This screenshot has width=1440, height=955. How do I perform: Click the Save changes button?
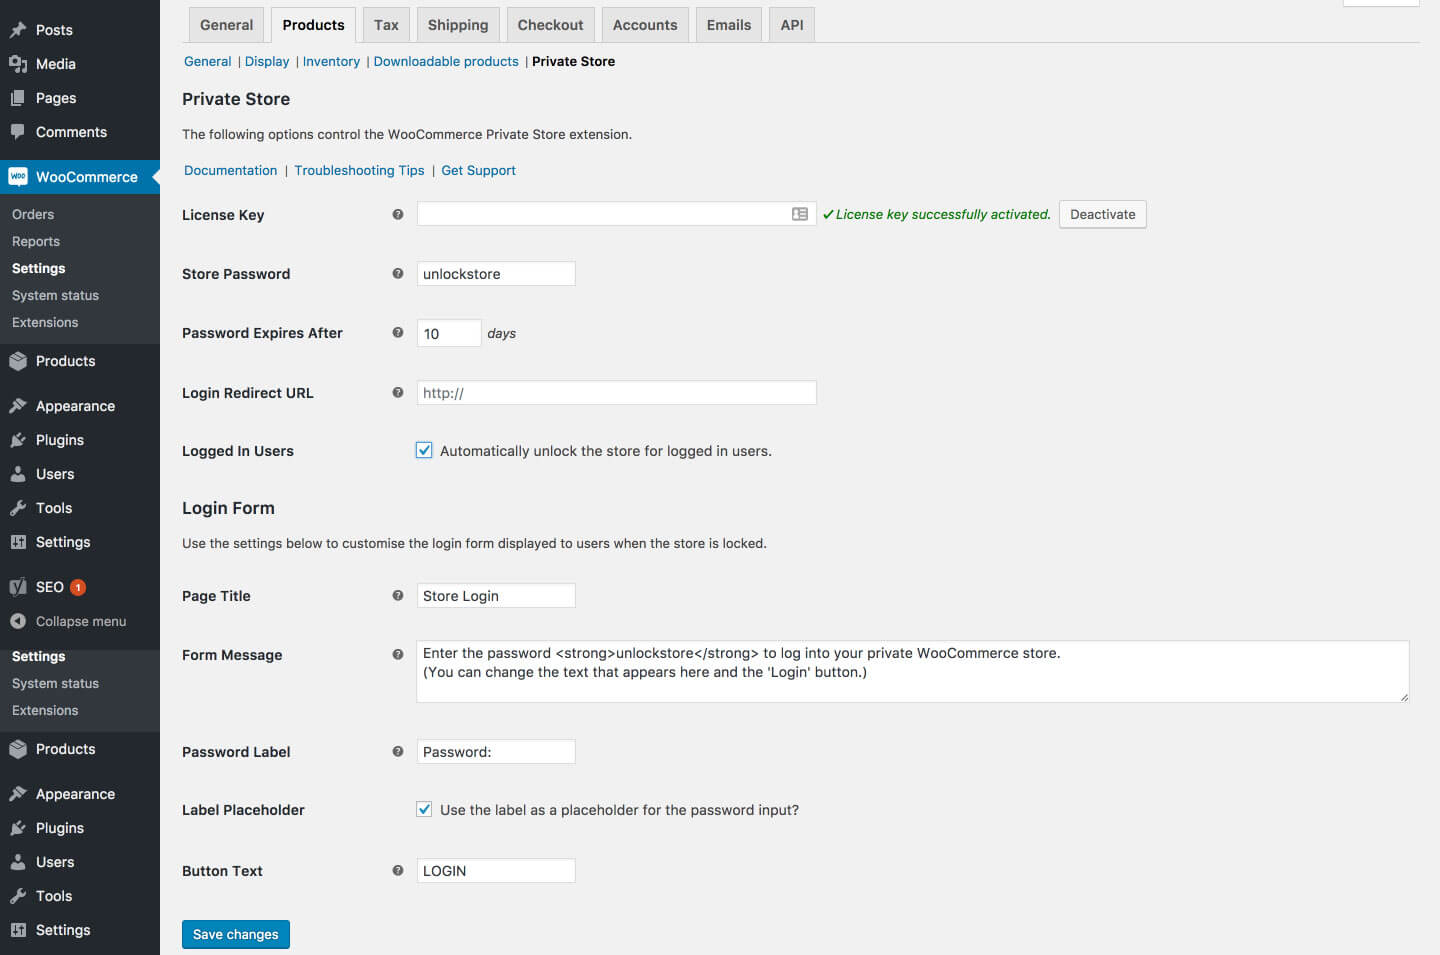tap(235, 933)
